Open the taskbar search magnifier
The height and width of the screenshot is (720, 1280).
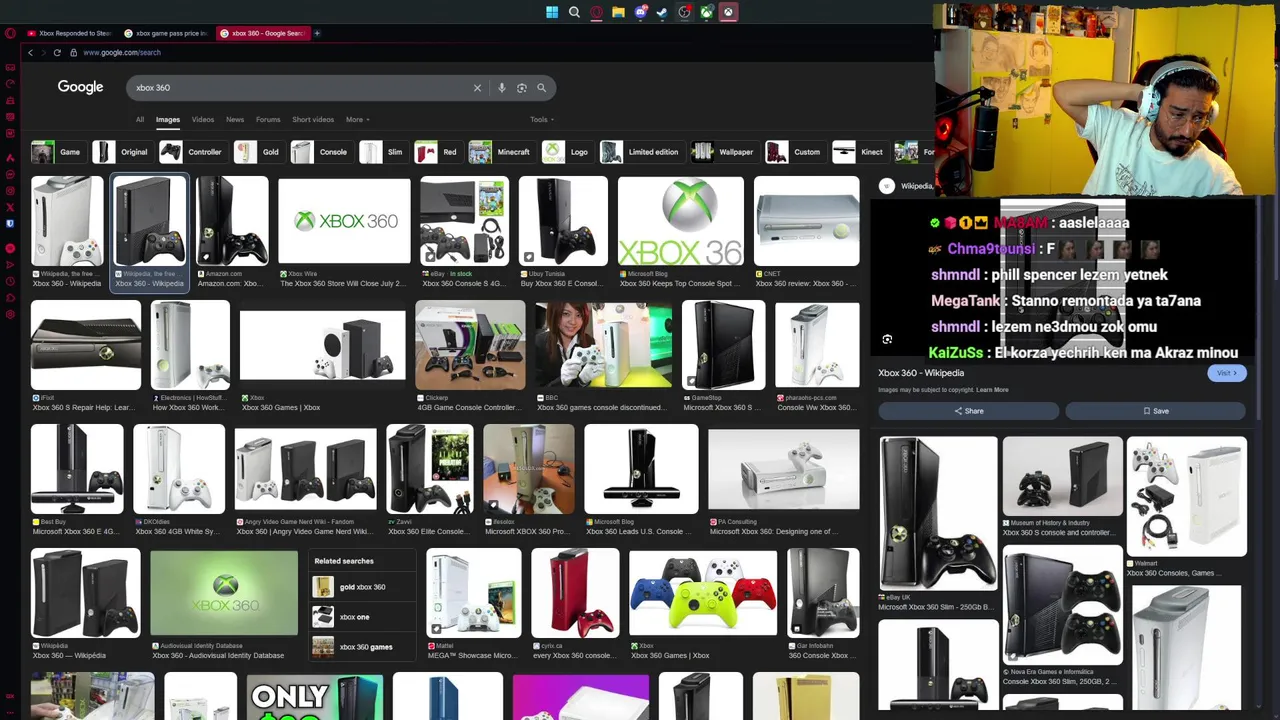click(574, 12)
